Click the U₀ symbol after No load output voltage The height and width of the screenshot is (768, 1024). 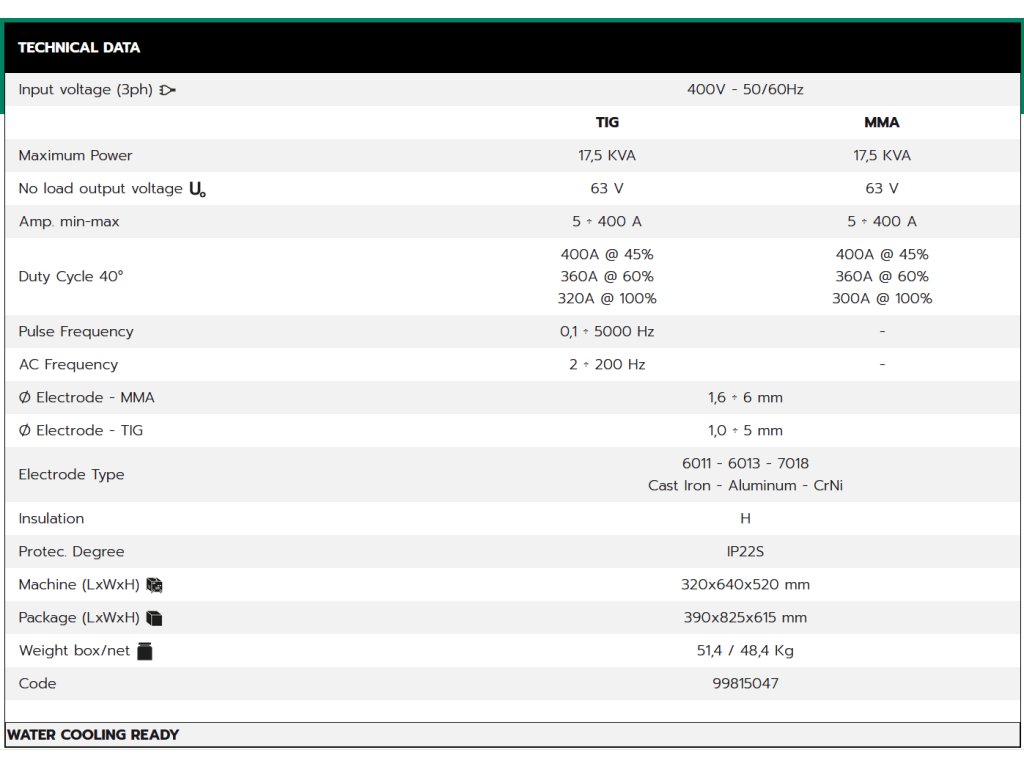click(197, 189)
